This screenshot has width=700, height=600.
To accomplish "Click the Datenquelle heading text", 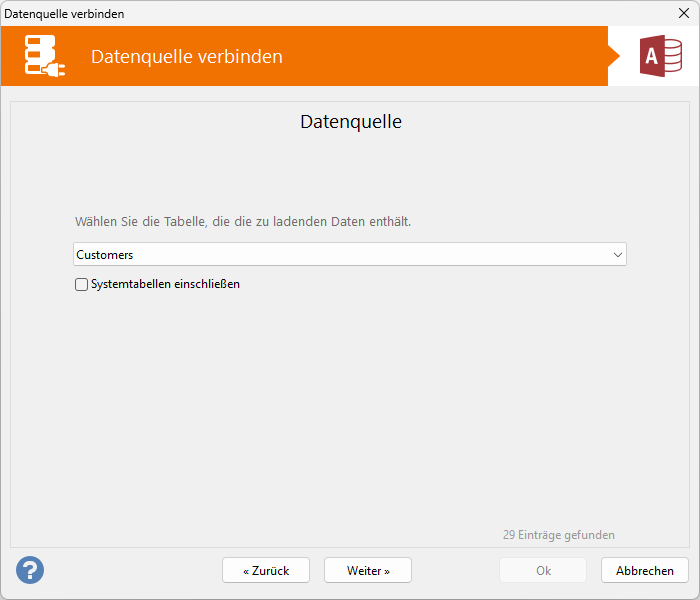I will click(351, 121).
